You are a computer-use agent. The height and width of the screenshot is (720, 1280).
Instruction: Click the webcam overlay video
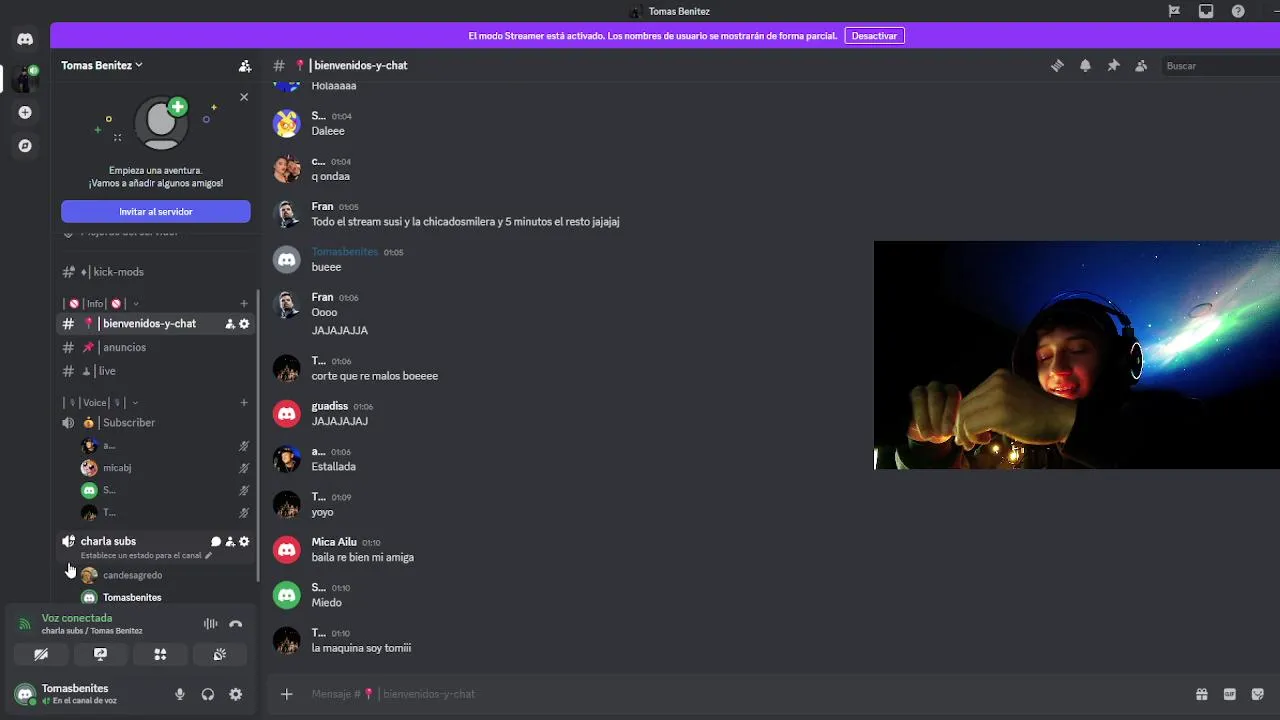pyautogui.click(x=1077, y=355)
